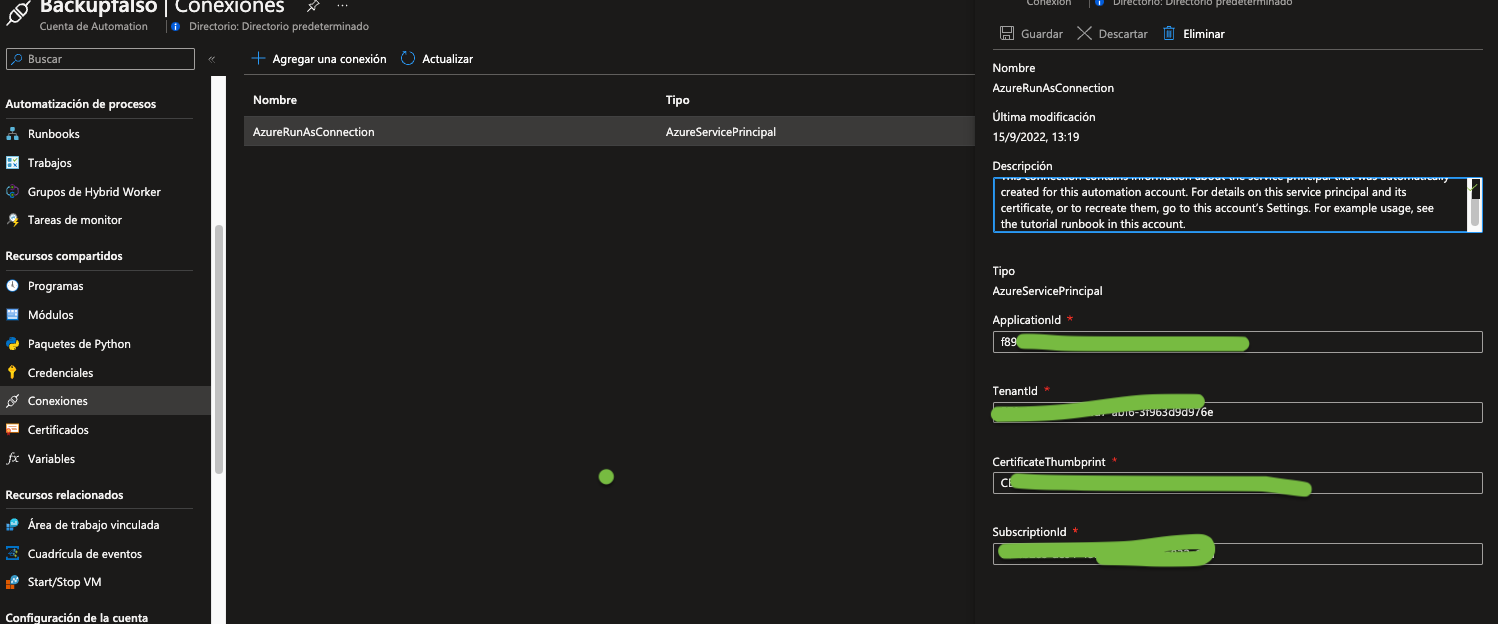Click the Credenciales key icon

[x=13, y=373]
